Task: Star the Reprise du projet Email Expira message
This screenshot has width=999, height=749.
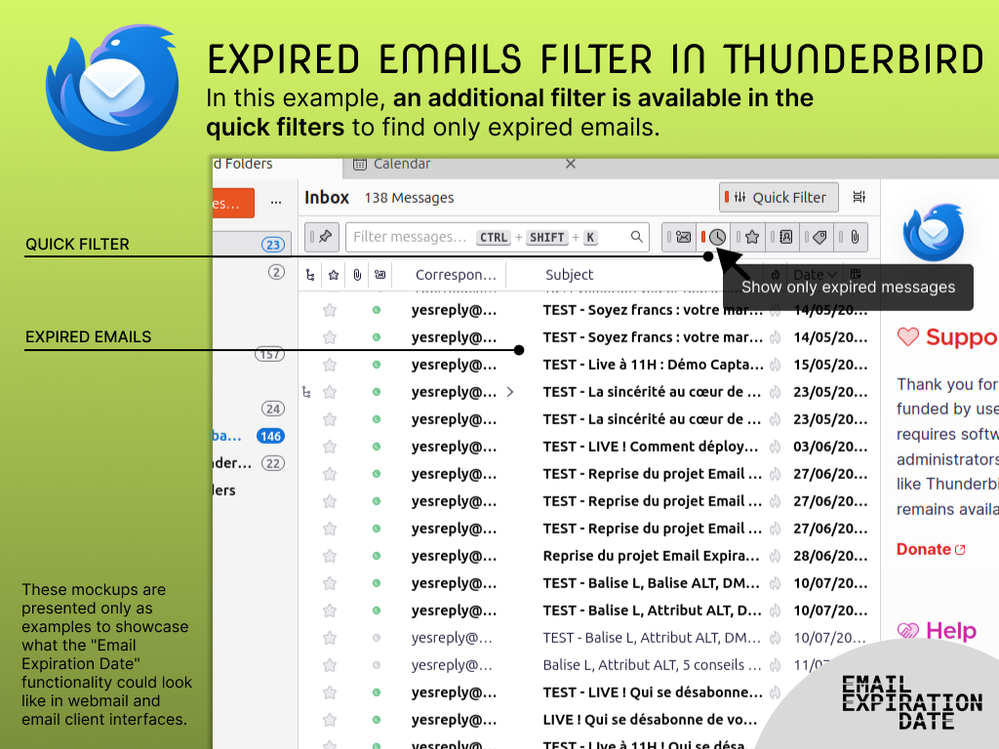Action: pos(329,555)
